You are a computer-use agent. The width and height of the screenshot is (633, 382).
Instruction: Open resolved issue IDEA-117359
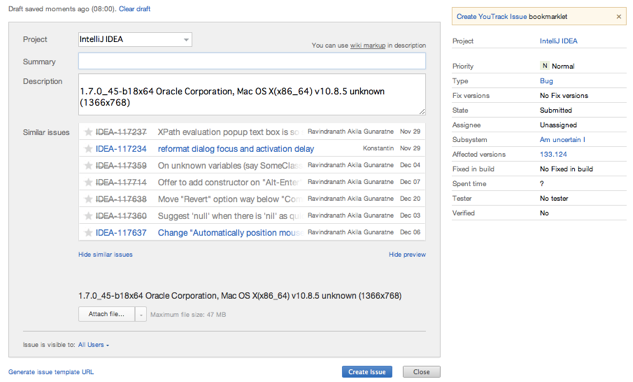121,166
